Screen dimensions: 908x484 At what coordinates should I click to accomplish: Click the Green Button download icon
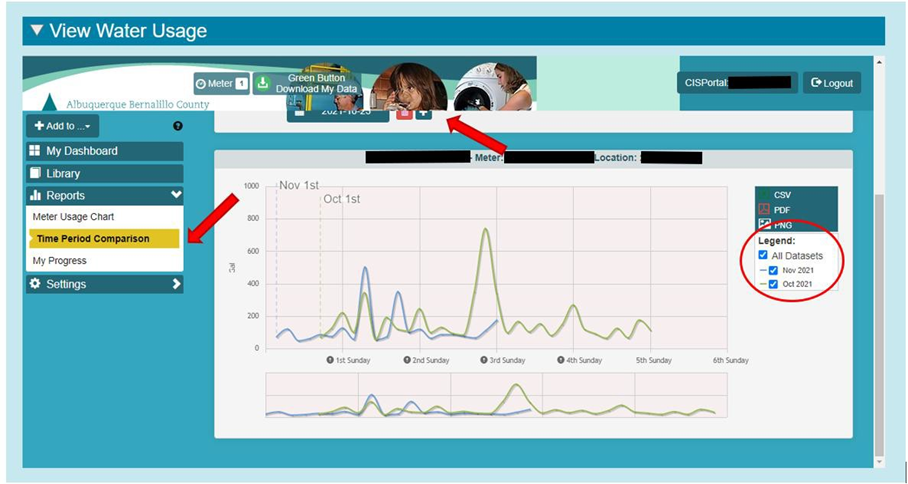pos(262,84)
